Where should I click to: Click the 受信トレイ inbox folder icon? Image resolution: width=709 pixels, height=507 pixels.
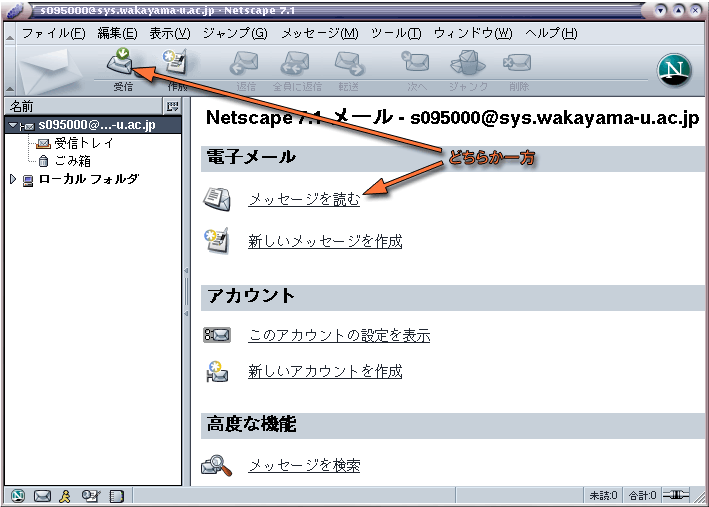coord(43,144)
